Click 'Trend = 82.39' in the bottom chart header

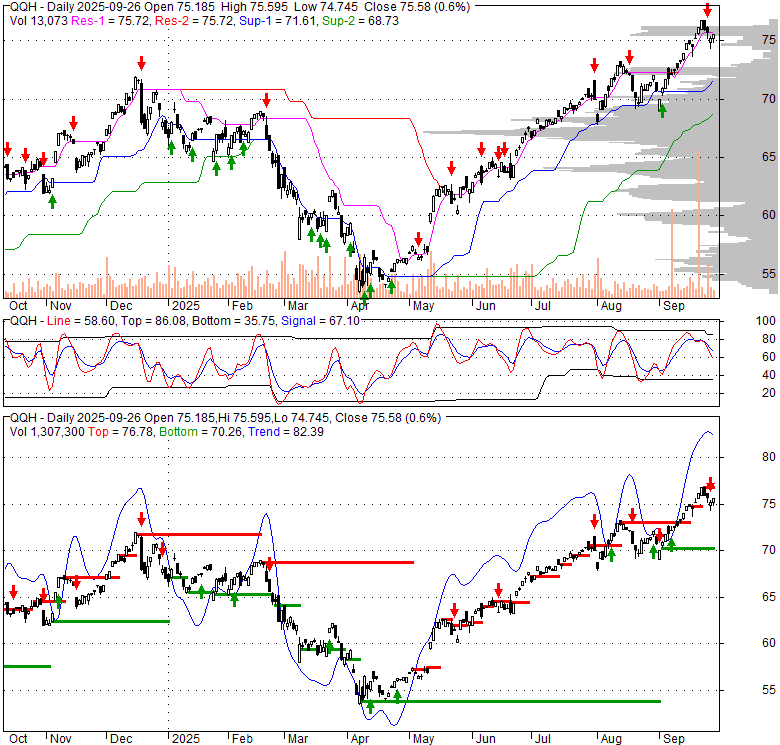(286, 432)
